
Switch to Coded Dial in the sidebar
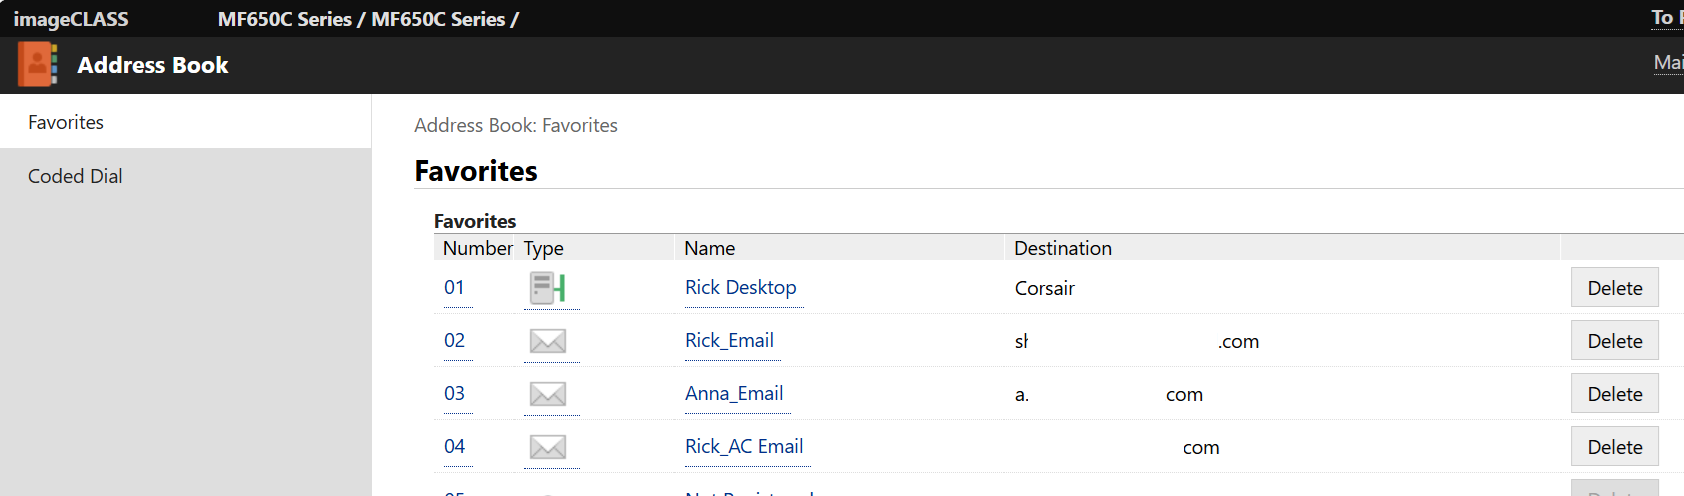click(x=75, y=176)
